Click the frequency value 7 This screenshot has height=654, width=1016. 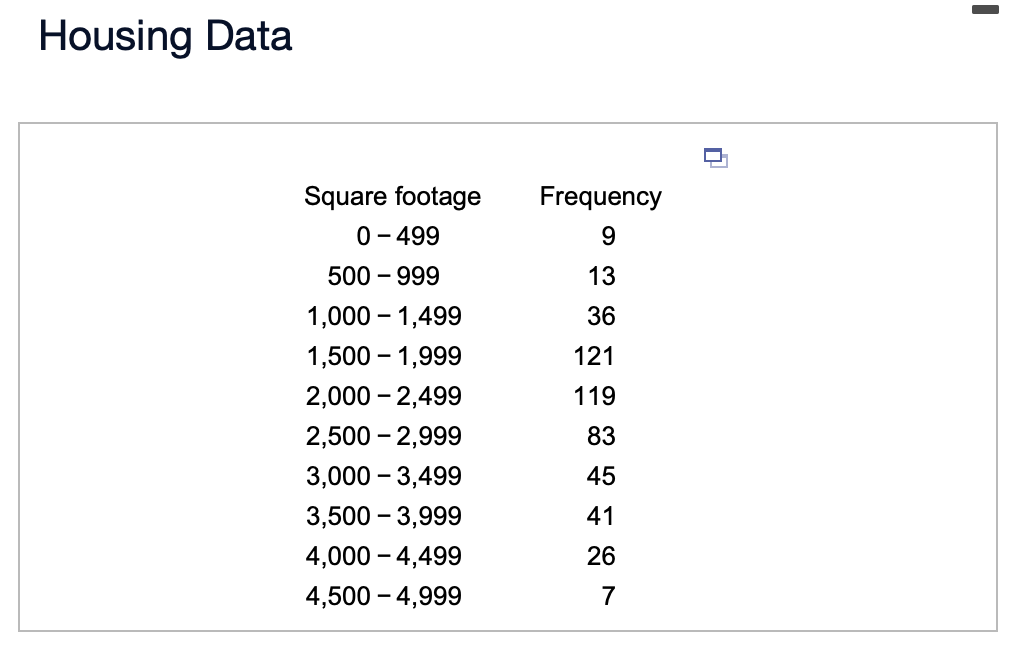pyautogui.click(x=608, y=596)
